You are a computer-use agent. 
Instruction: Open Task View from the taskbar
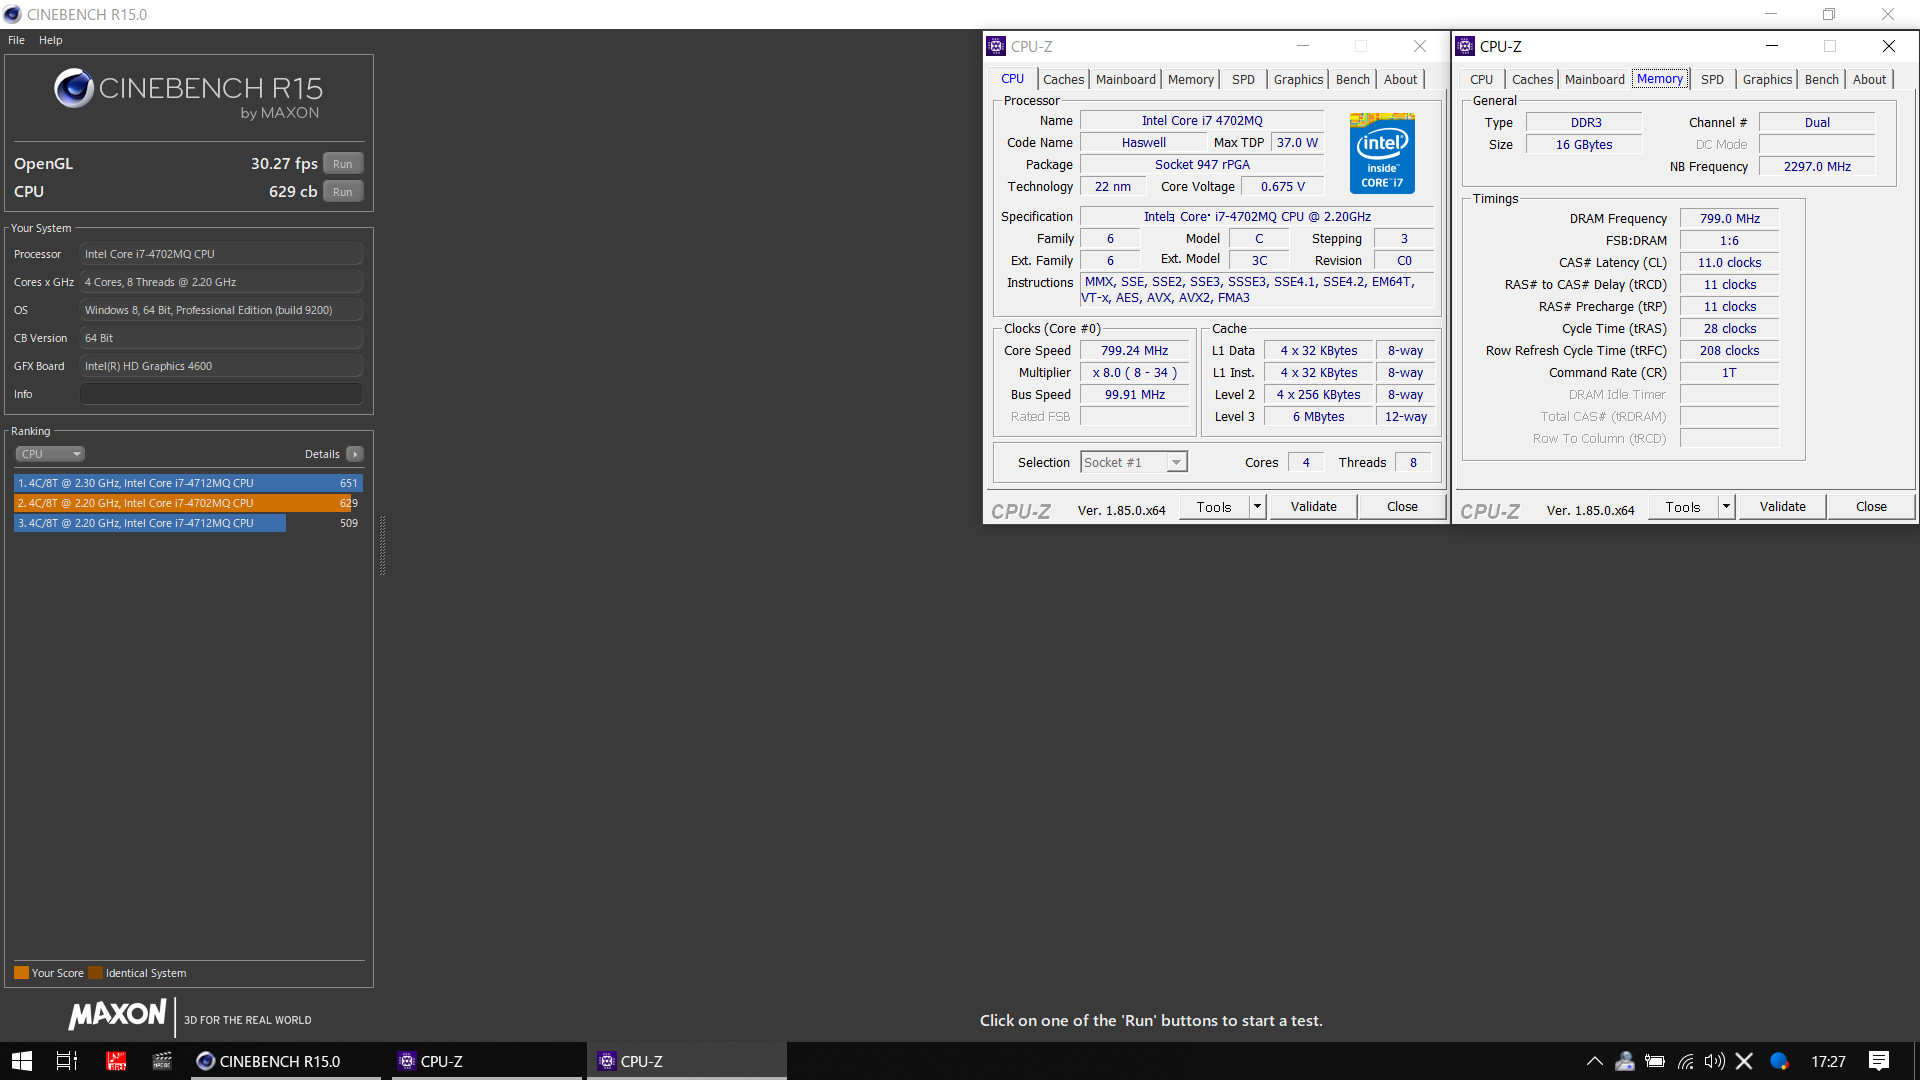coord(67,1061)
